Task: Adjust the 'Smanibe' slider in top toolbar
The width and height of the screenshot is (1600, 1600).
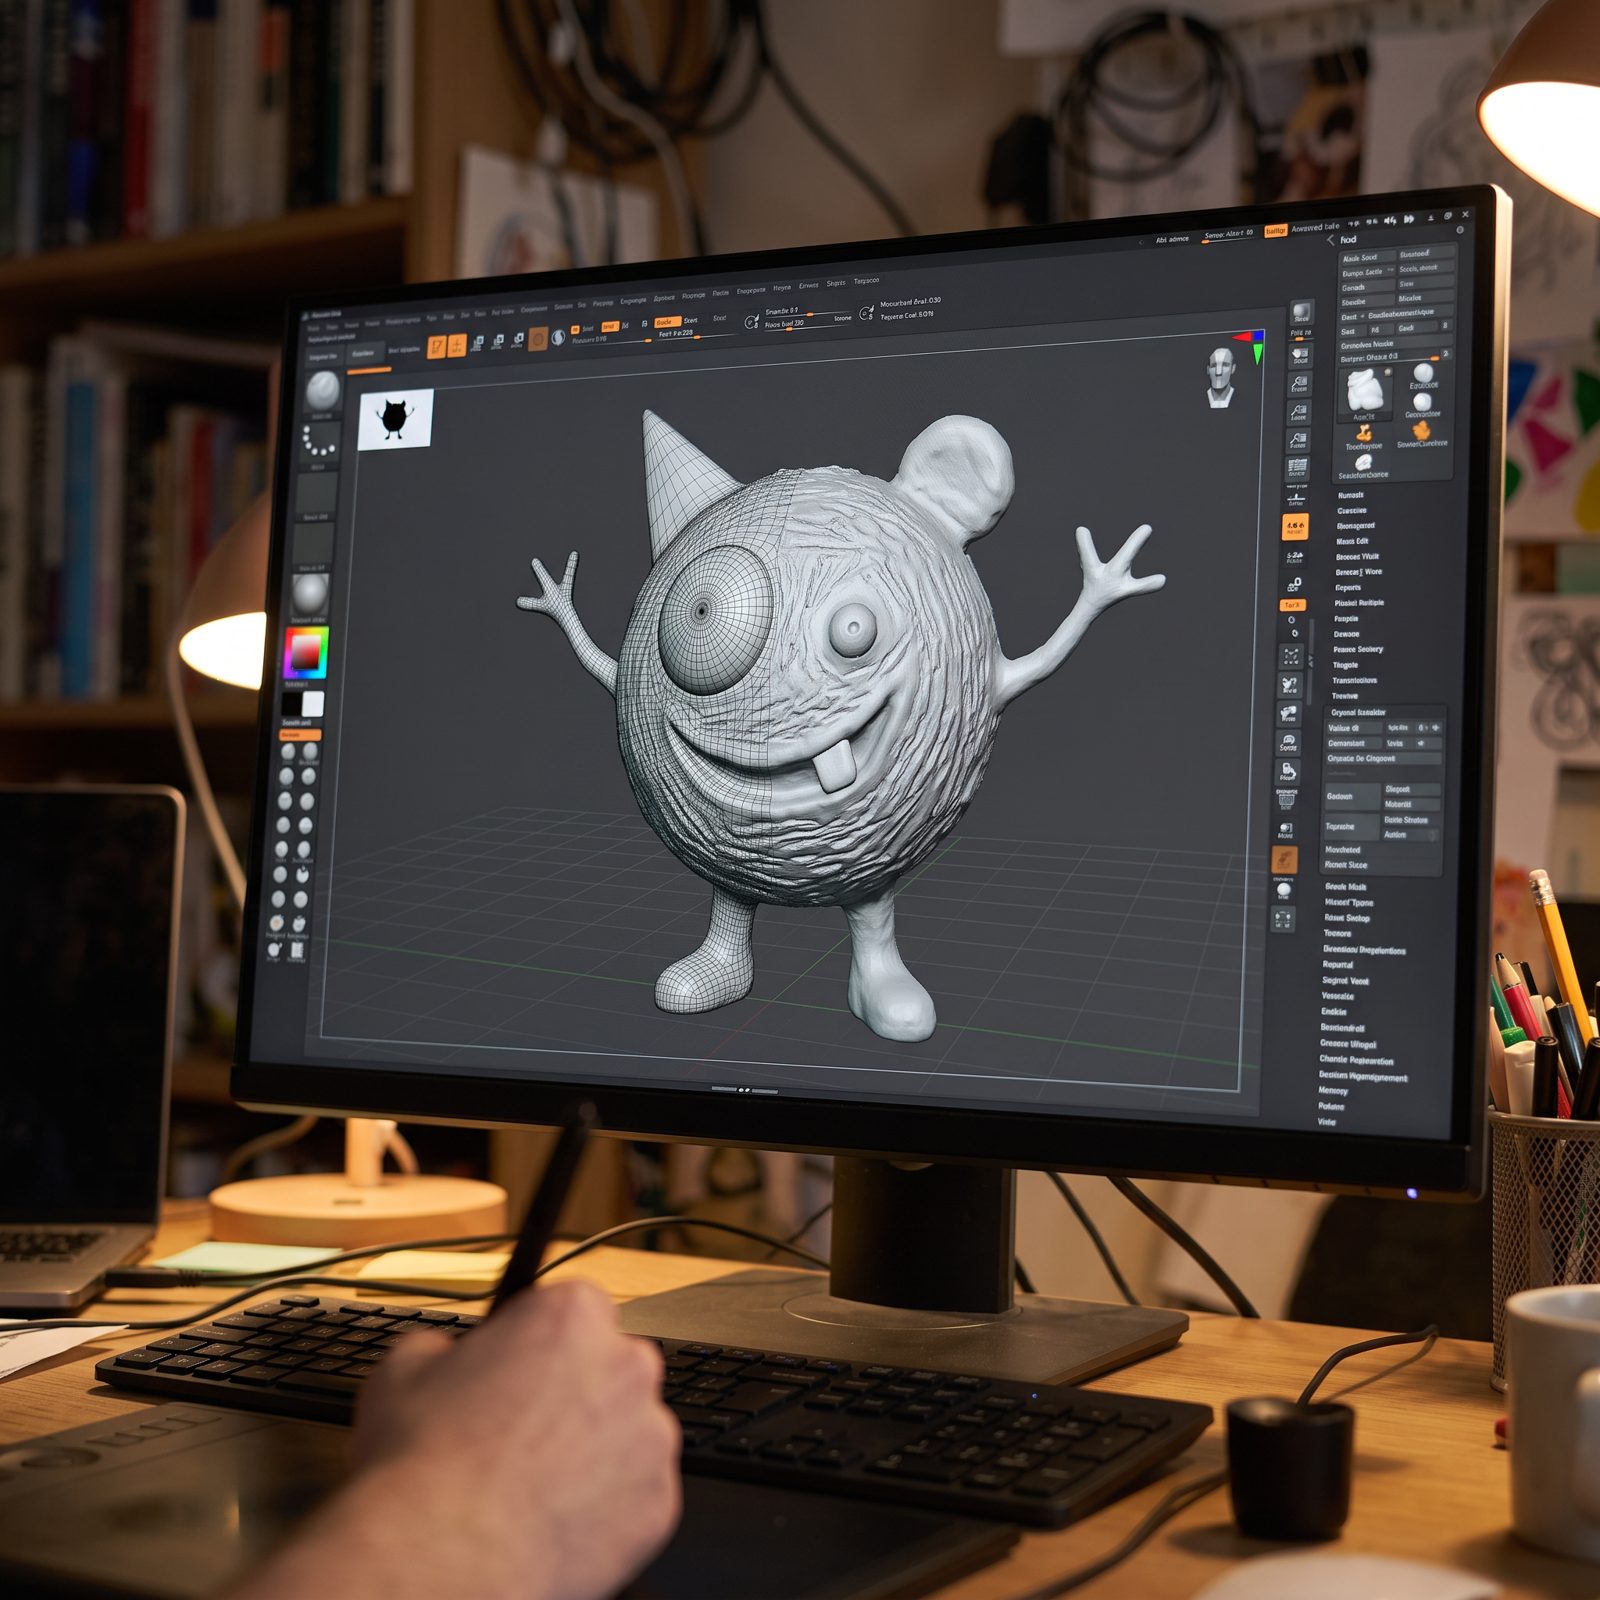Action: pyautogui.click(x=808, y=312)
